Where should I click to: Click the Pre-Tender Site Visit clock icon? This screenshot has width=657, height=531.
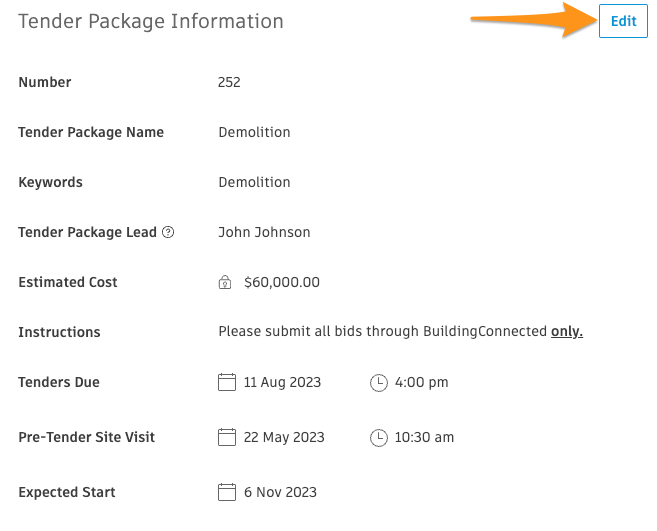pyautogui.click(x=378, y=438)
